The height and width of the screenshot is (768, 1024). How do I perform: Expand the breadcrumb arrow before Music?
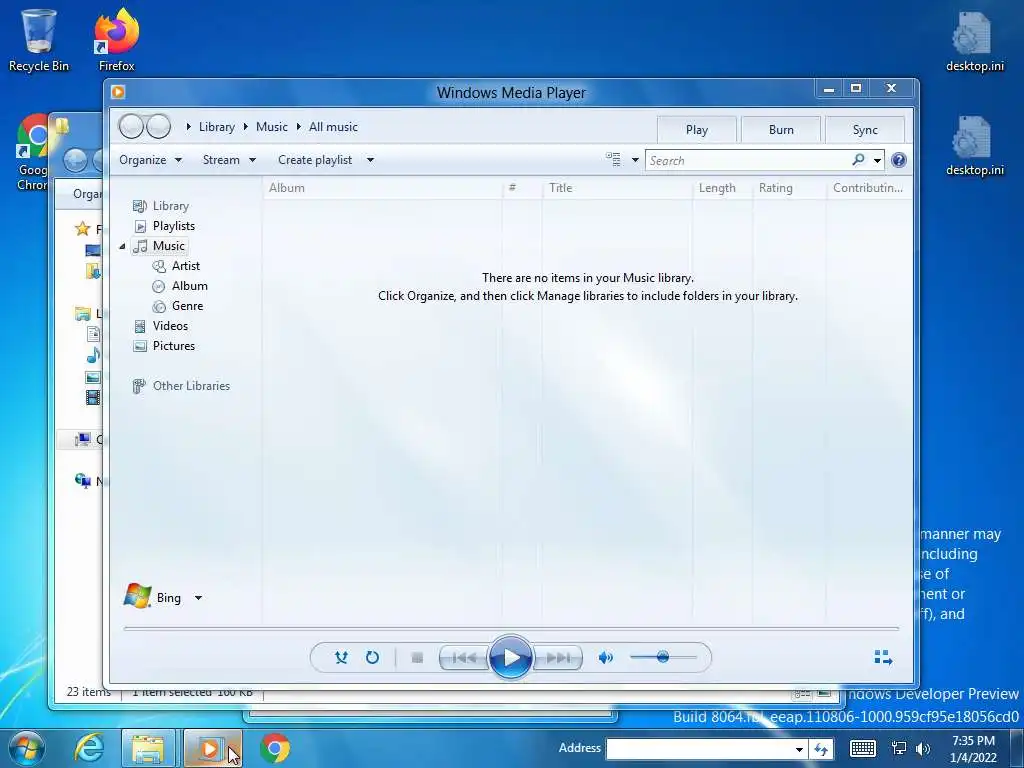tap(246, 127)
